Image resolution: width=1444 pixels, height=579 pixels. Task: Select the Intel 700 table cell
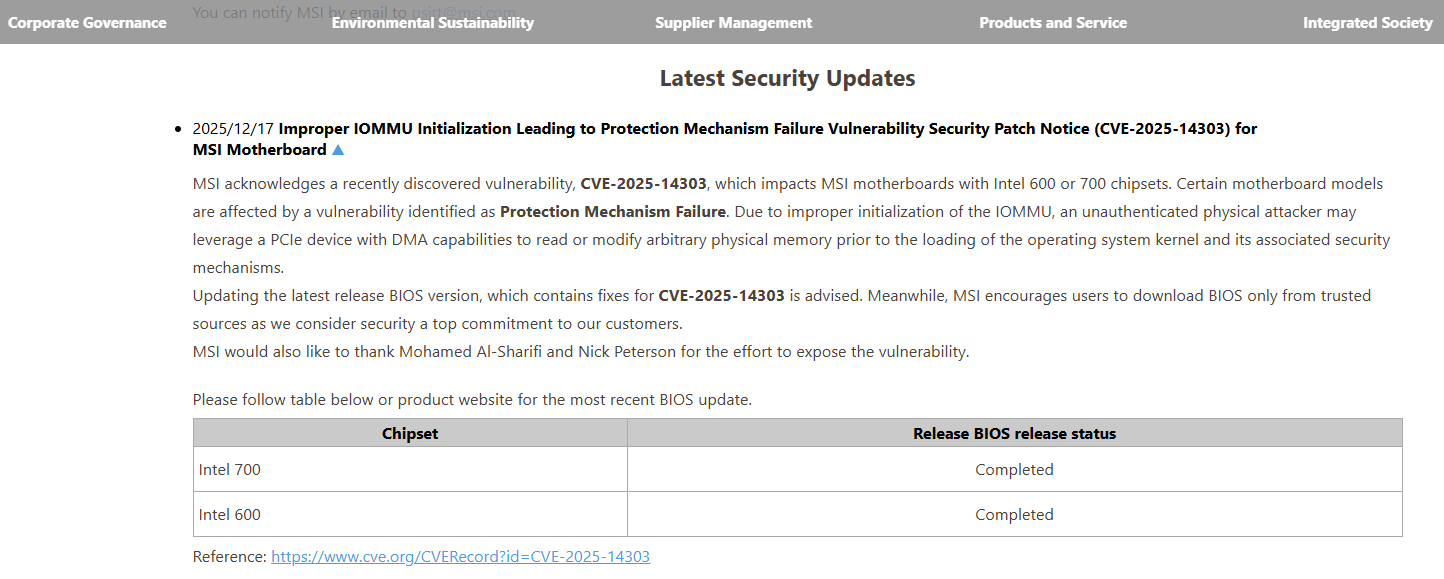pyautogui.click(x=230, y=470)
